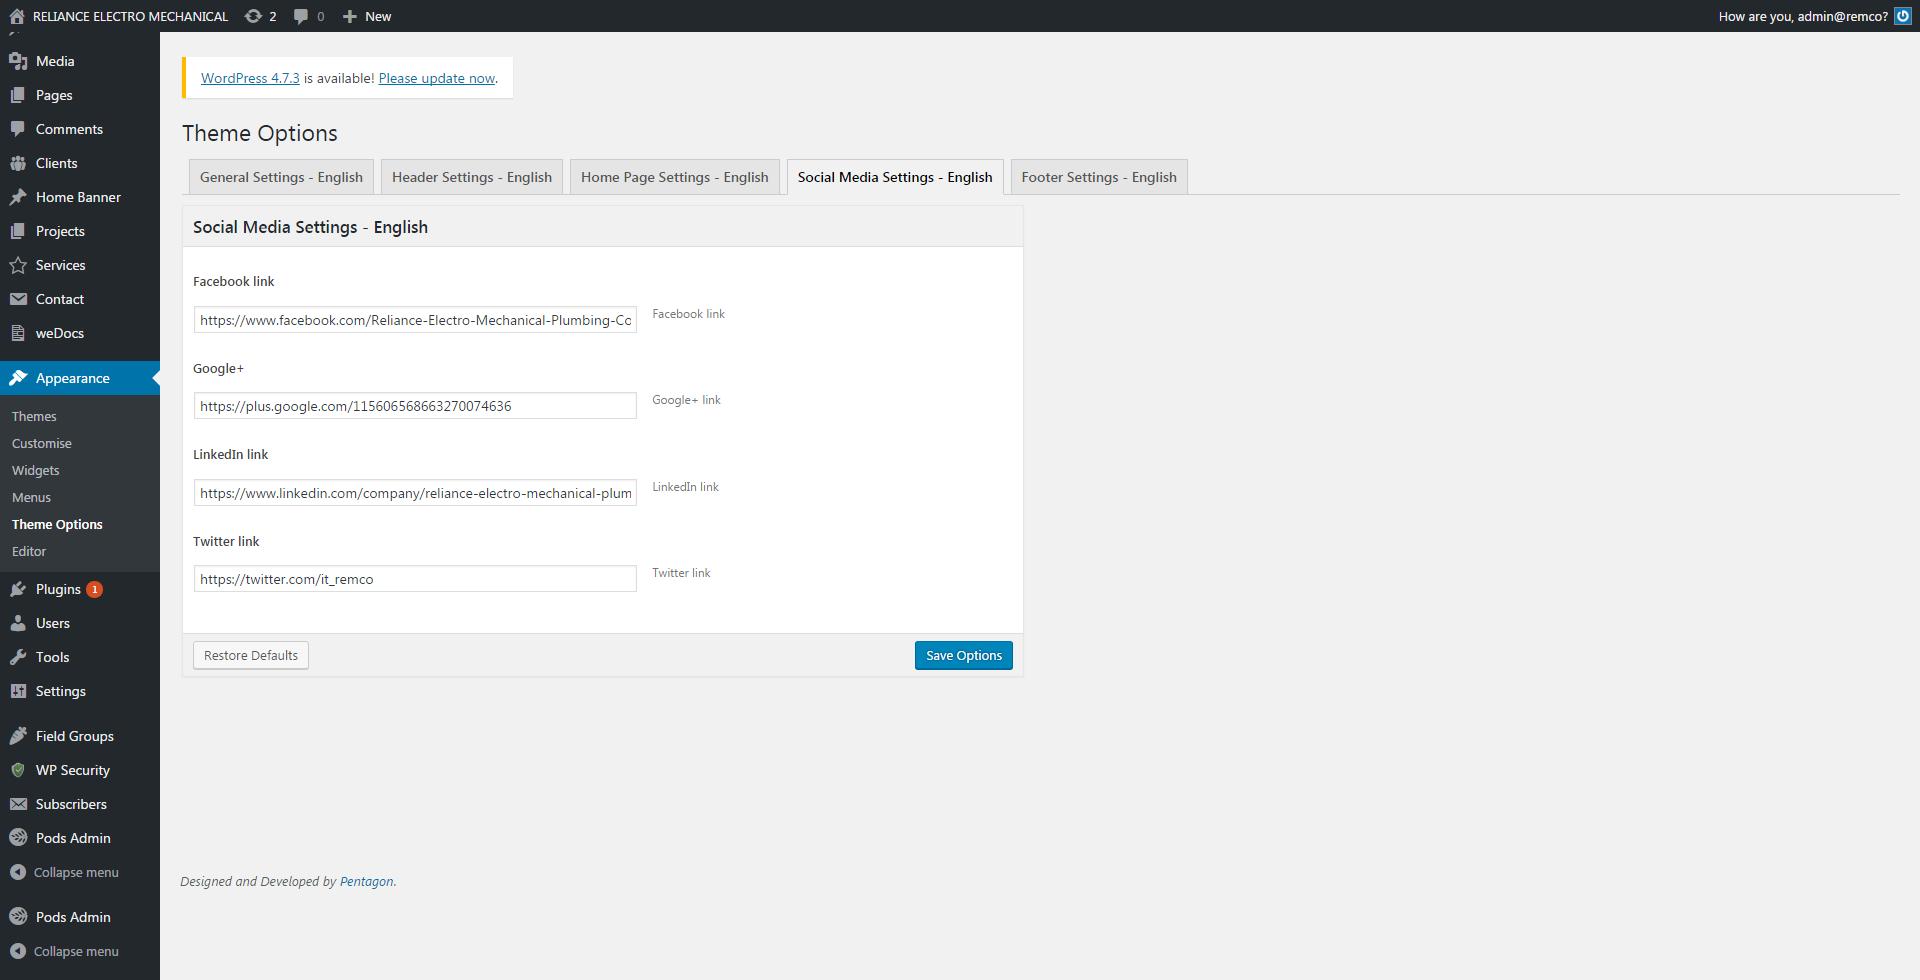Open the comment bubble in the top admin bar
This screenshot has height=980, width=1920.
coord(301,16)
